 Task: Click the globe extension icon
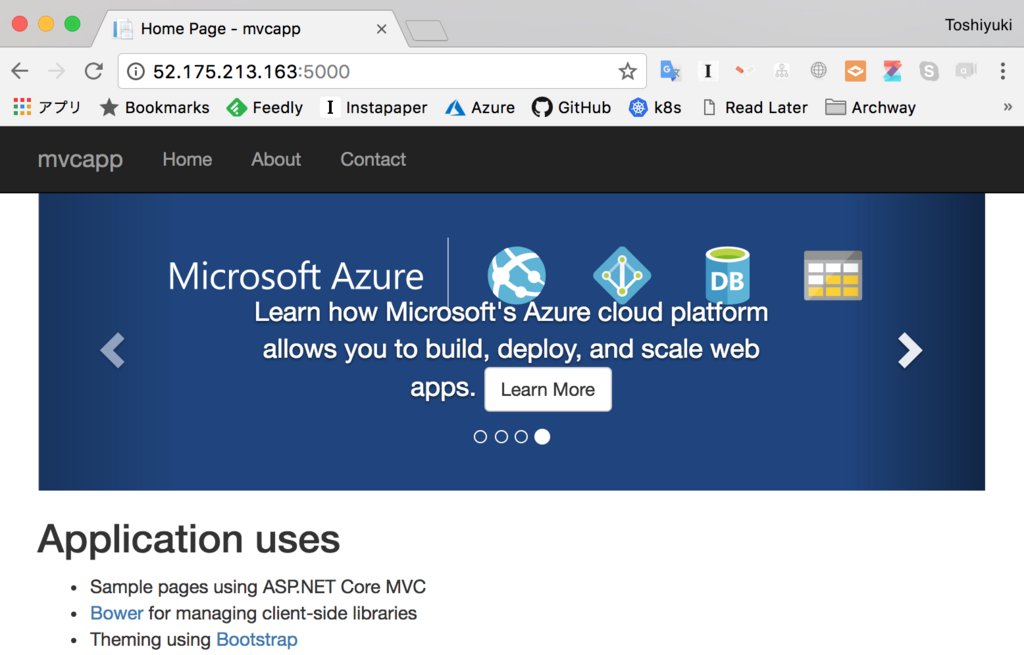click(x=818, y=71)
